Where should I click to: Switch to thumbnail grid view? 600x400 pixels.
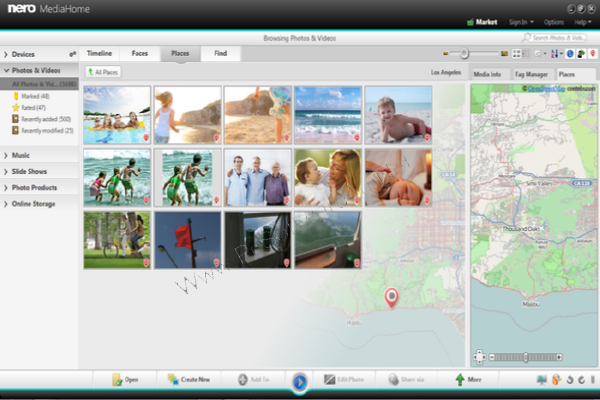point(517,54)
